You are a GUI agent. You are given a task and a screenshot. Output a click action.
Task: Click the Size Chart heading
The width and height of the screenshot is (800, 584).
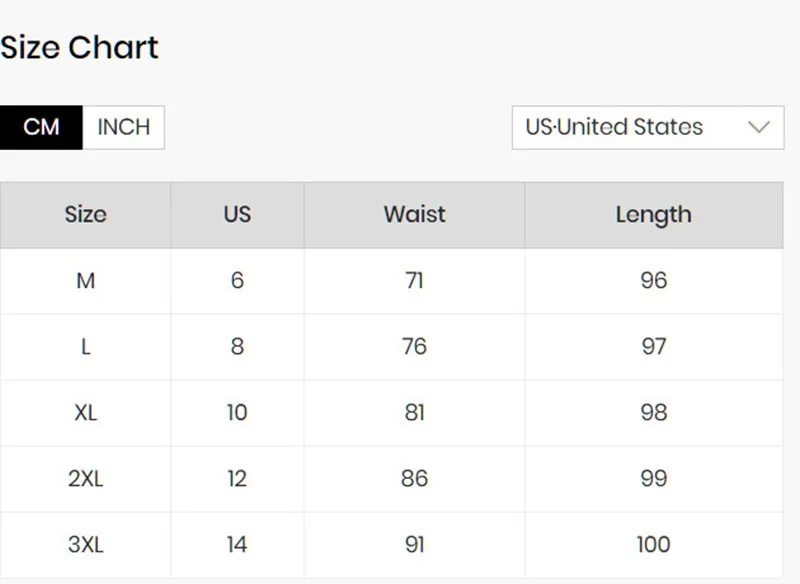click(80, 47)
